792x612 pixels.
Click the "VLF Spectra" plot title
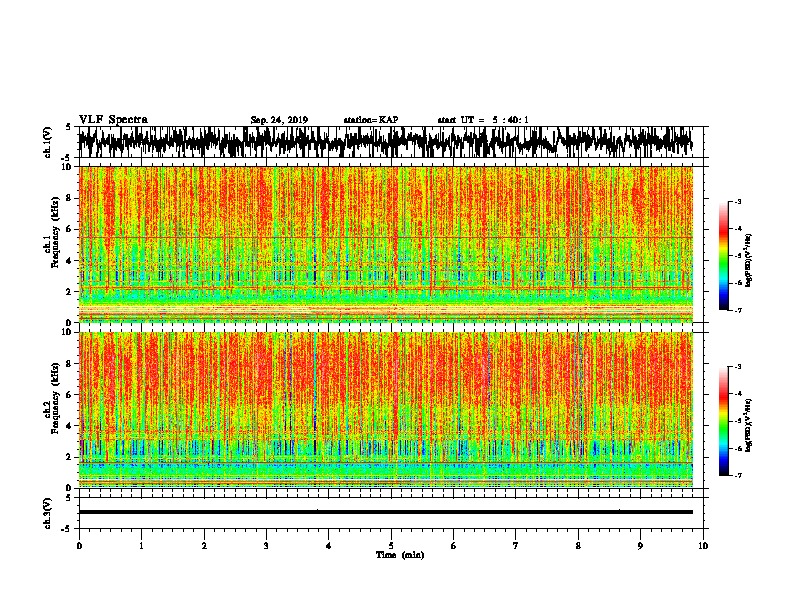(113, 120)
